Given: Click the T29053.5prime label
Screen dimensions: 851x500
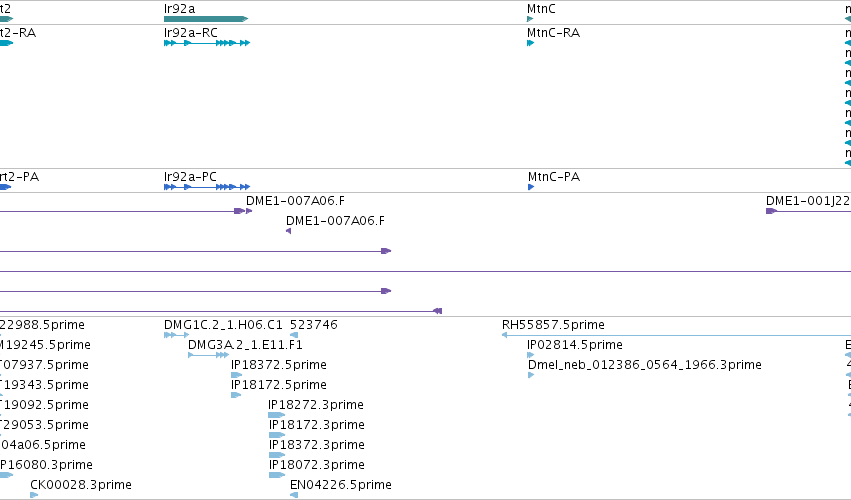Looking at the screenshot, I should [x=45, y=425].
